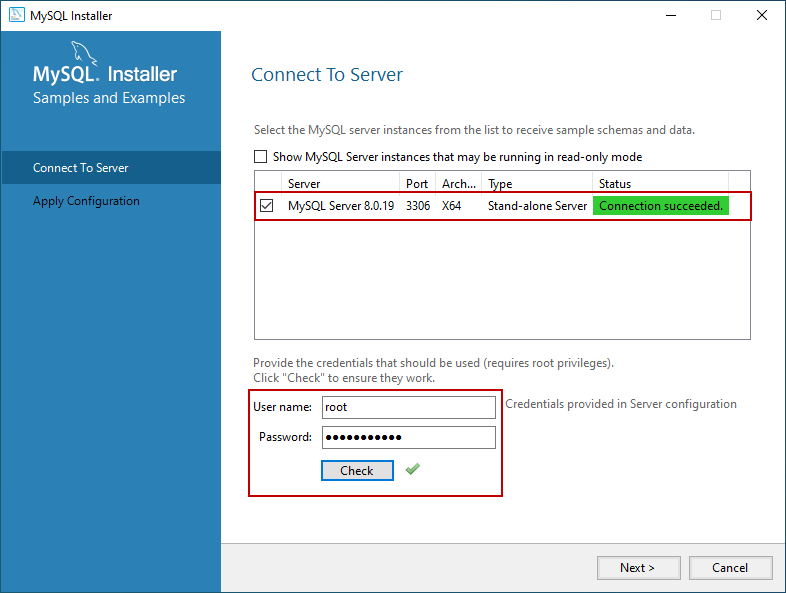Click the Status column header
The height and width of the screenshot is (593, 786).
[x=670, y=184]
